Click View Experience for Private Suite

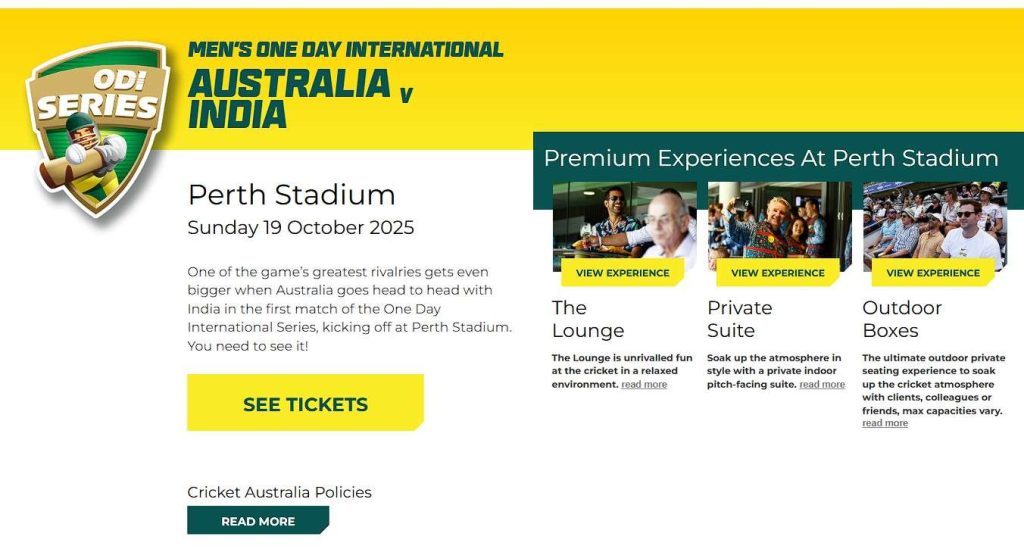[x=778, y=273]
